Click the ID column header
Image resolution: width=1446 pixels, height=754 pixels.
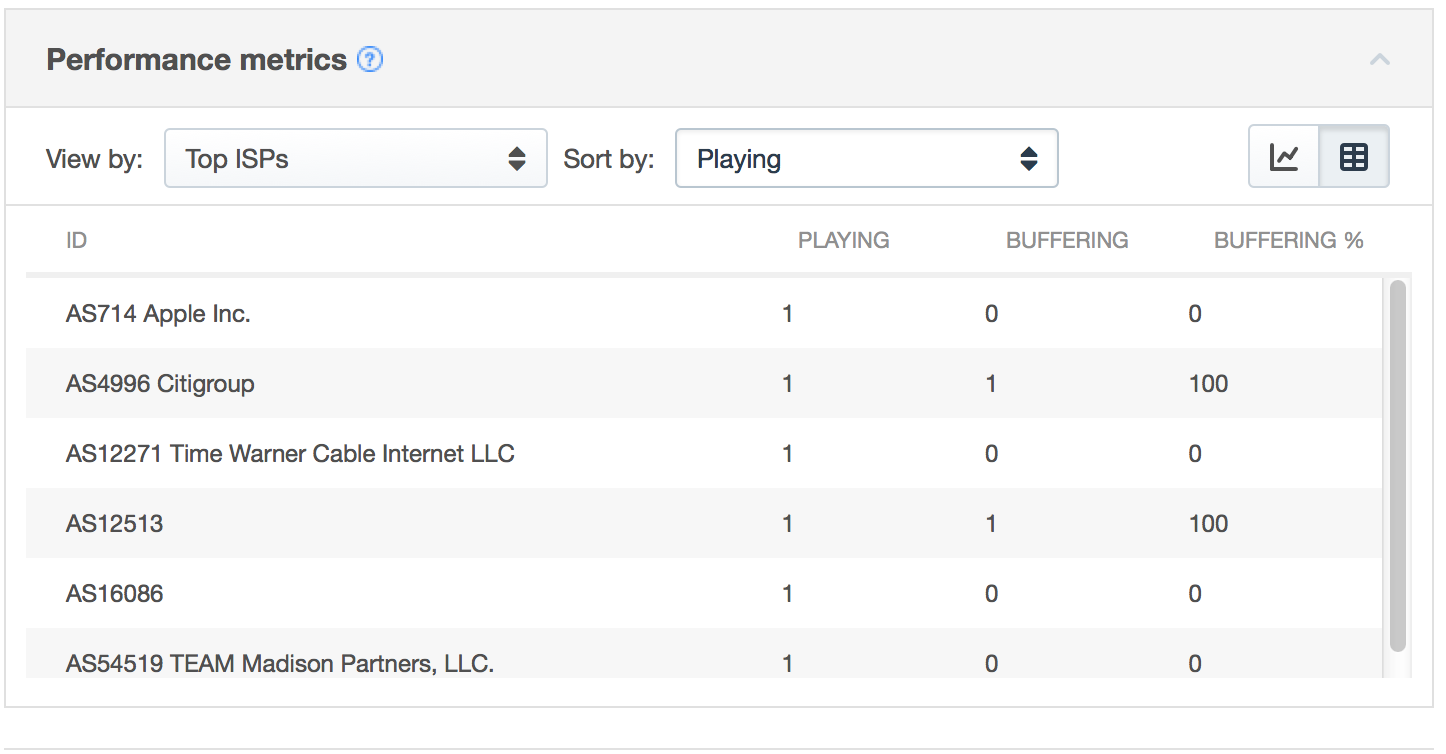(x=76, y=240)
